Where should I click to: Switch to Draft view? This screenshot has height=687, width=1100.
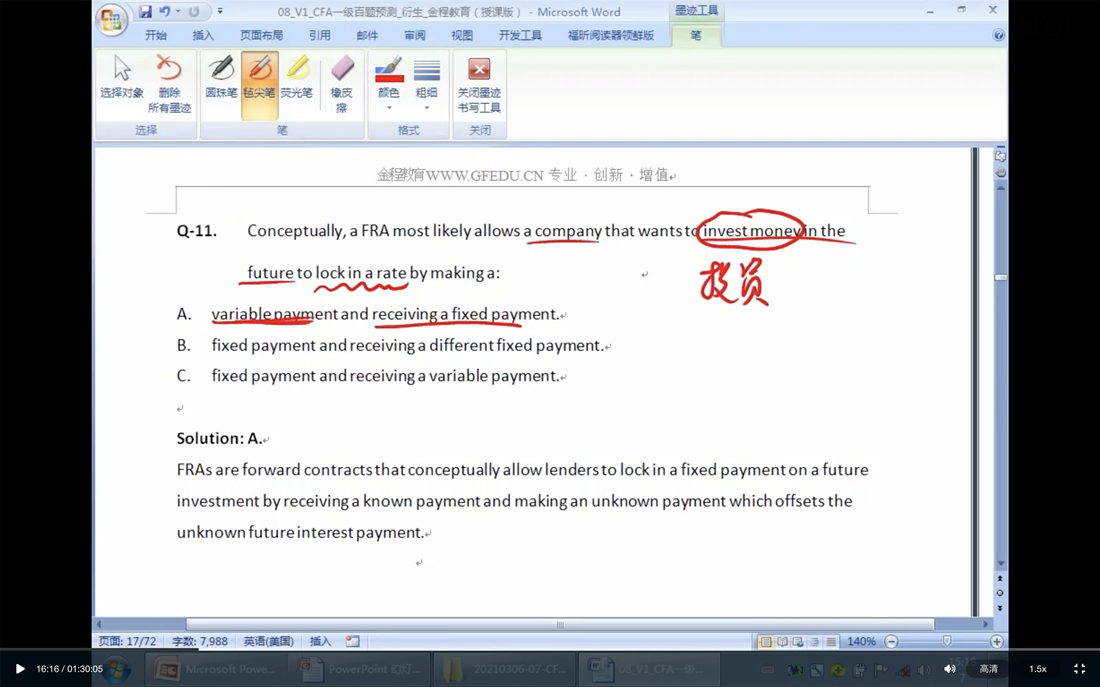pyautogui.click(x=831, y=641)
